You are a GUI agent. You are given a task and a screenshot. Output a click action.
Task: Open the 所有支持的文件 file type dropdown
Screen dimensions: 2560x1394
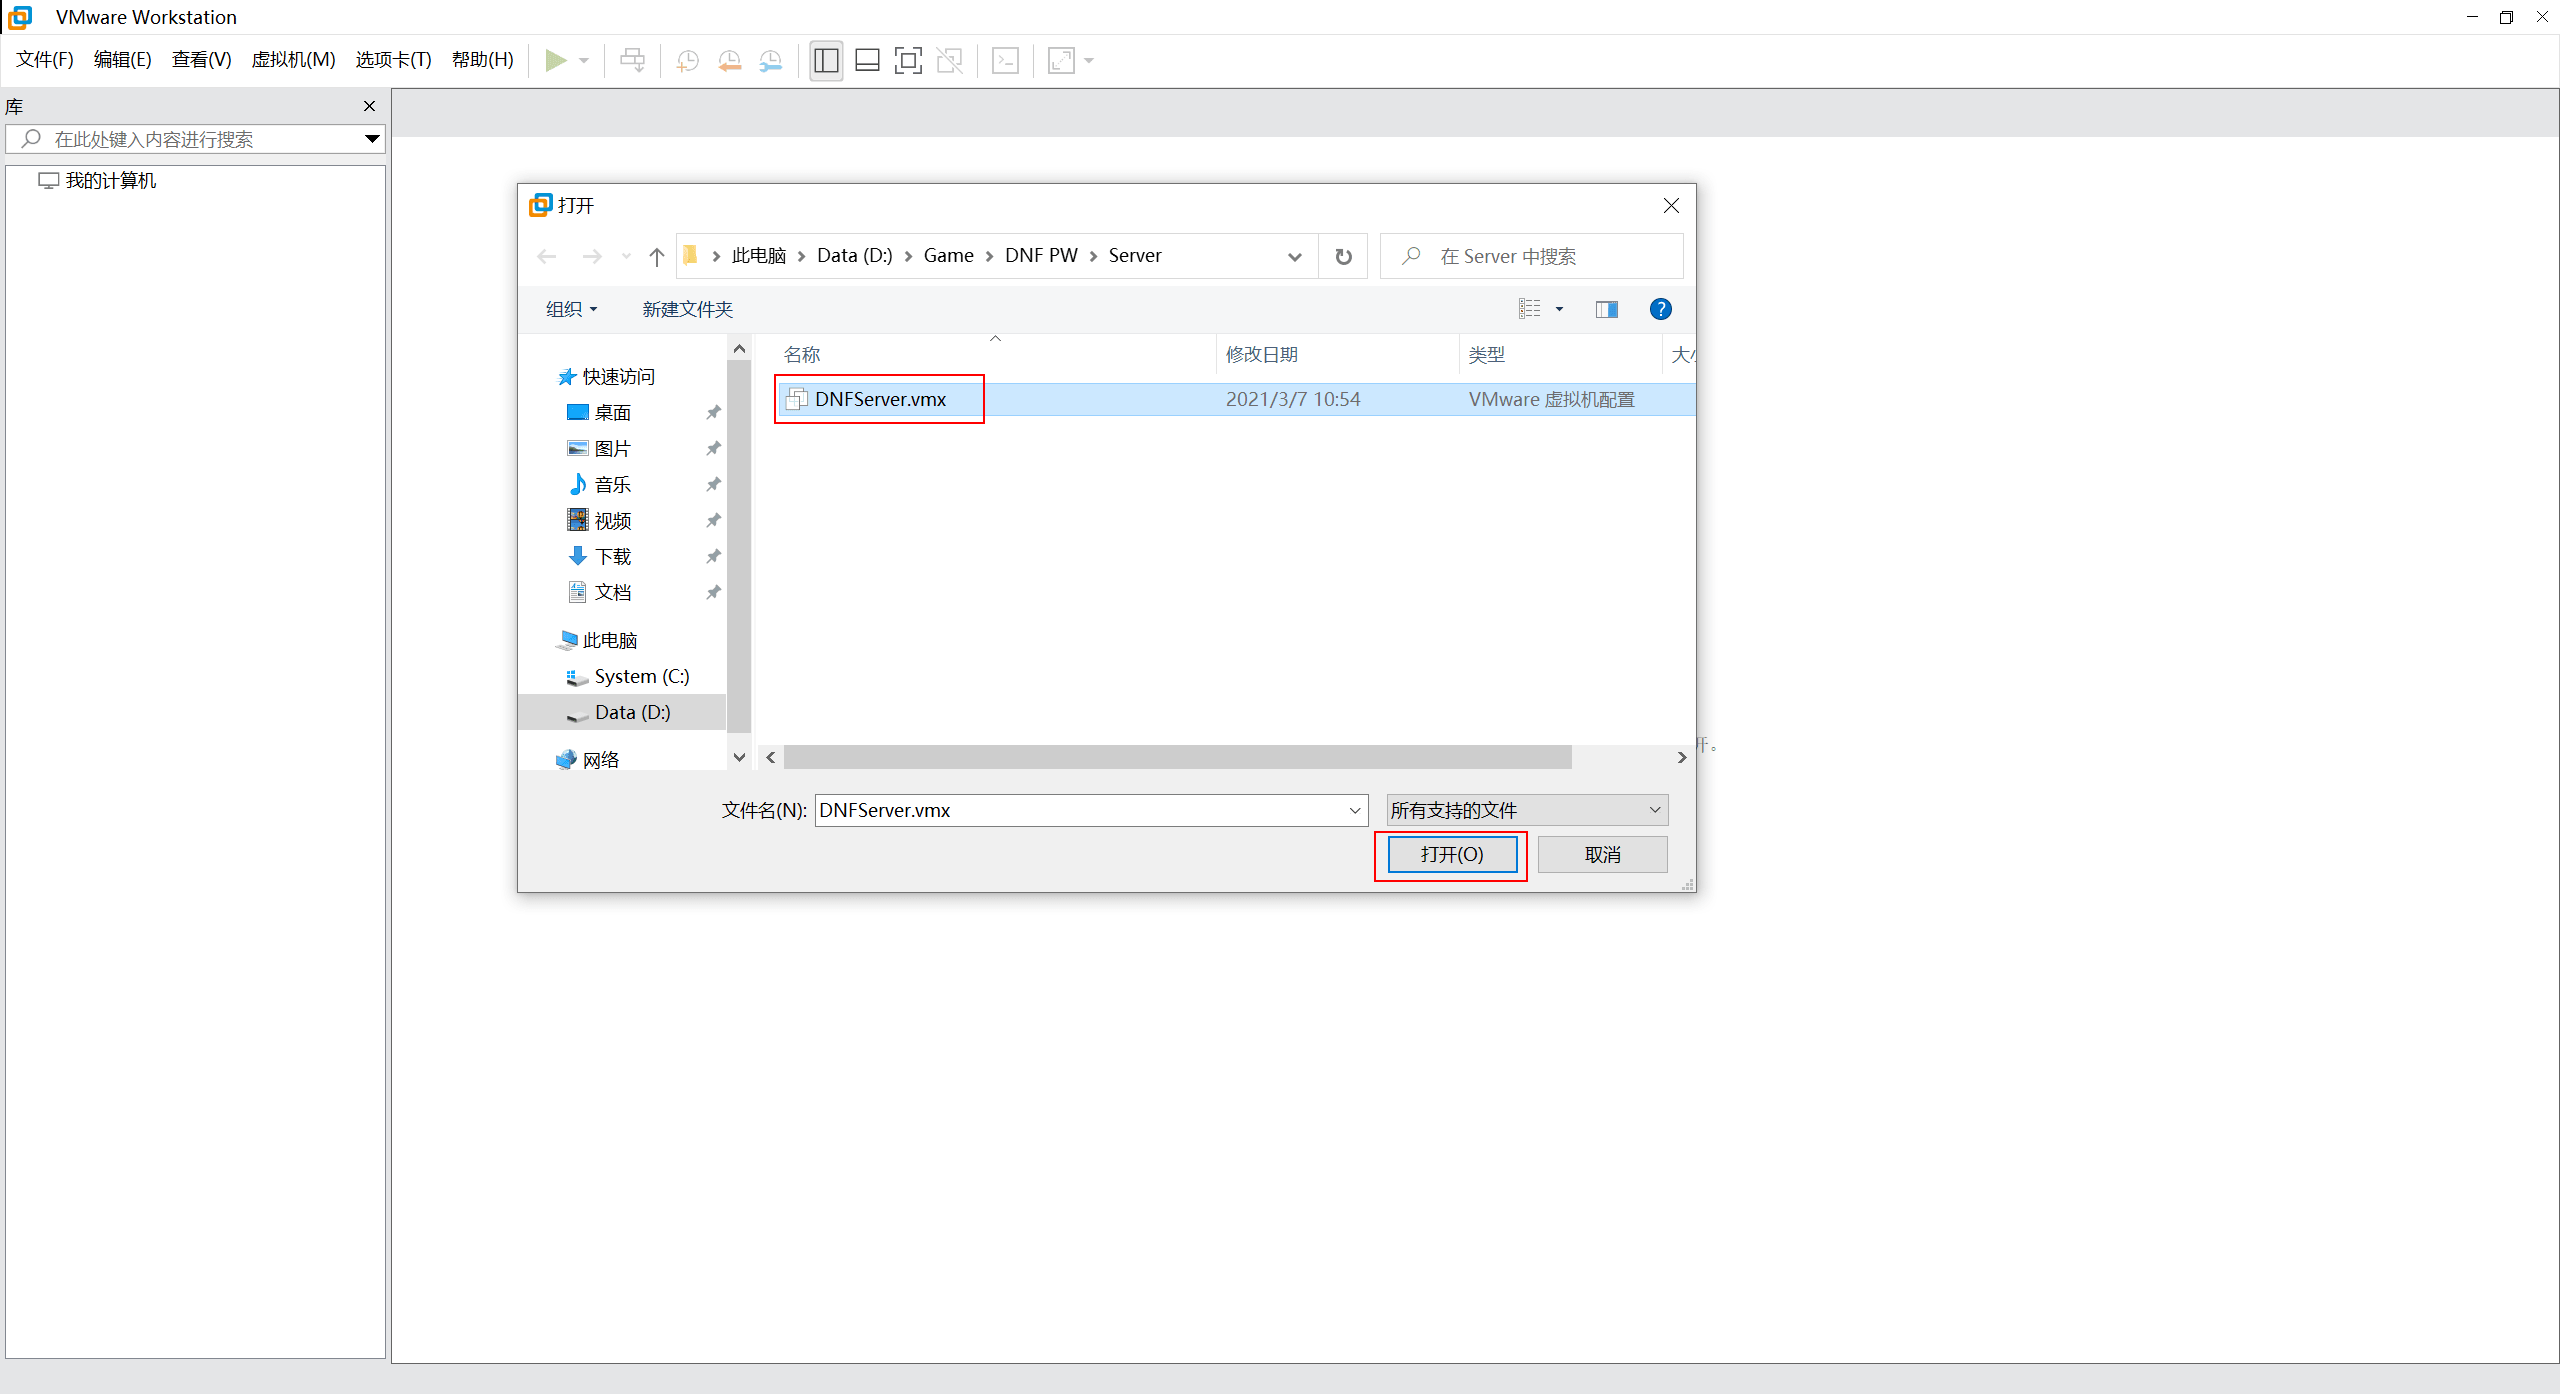pyautogui.click(x=1527, y=811)
